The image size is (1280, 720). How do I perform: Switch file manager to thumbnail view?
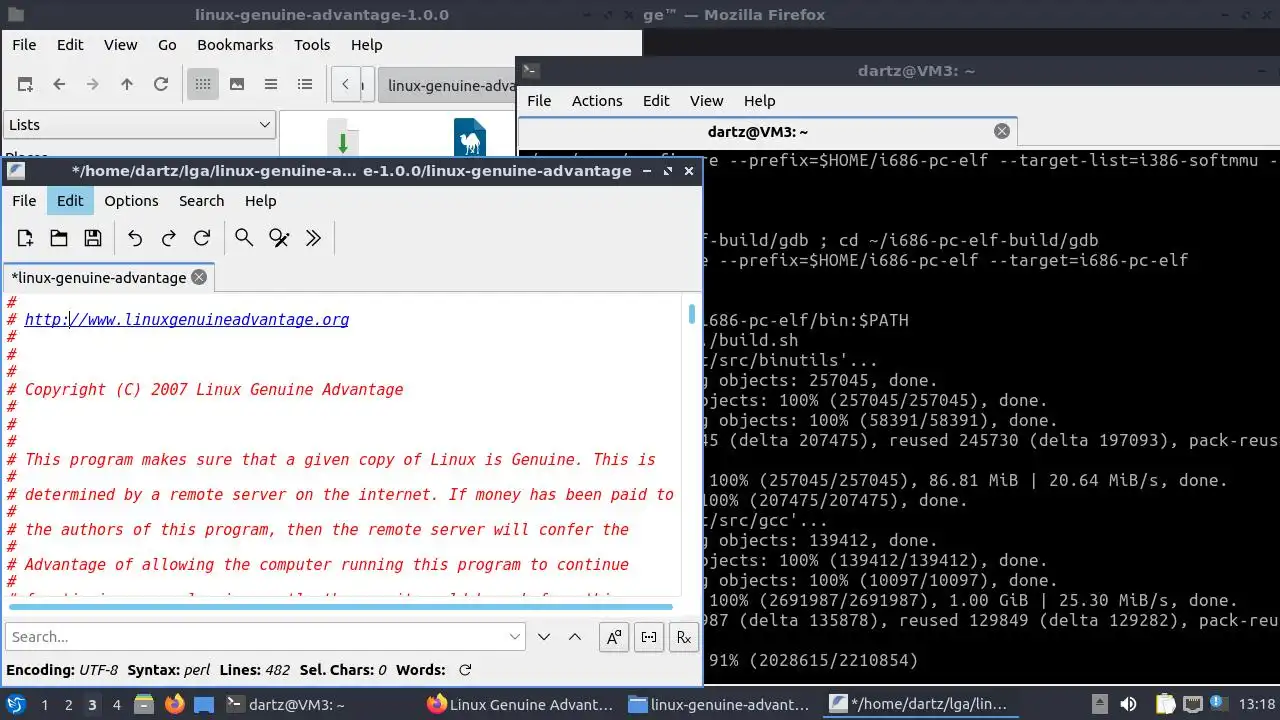tap(237, 85)
